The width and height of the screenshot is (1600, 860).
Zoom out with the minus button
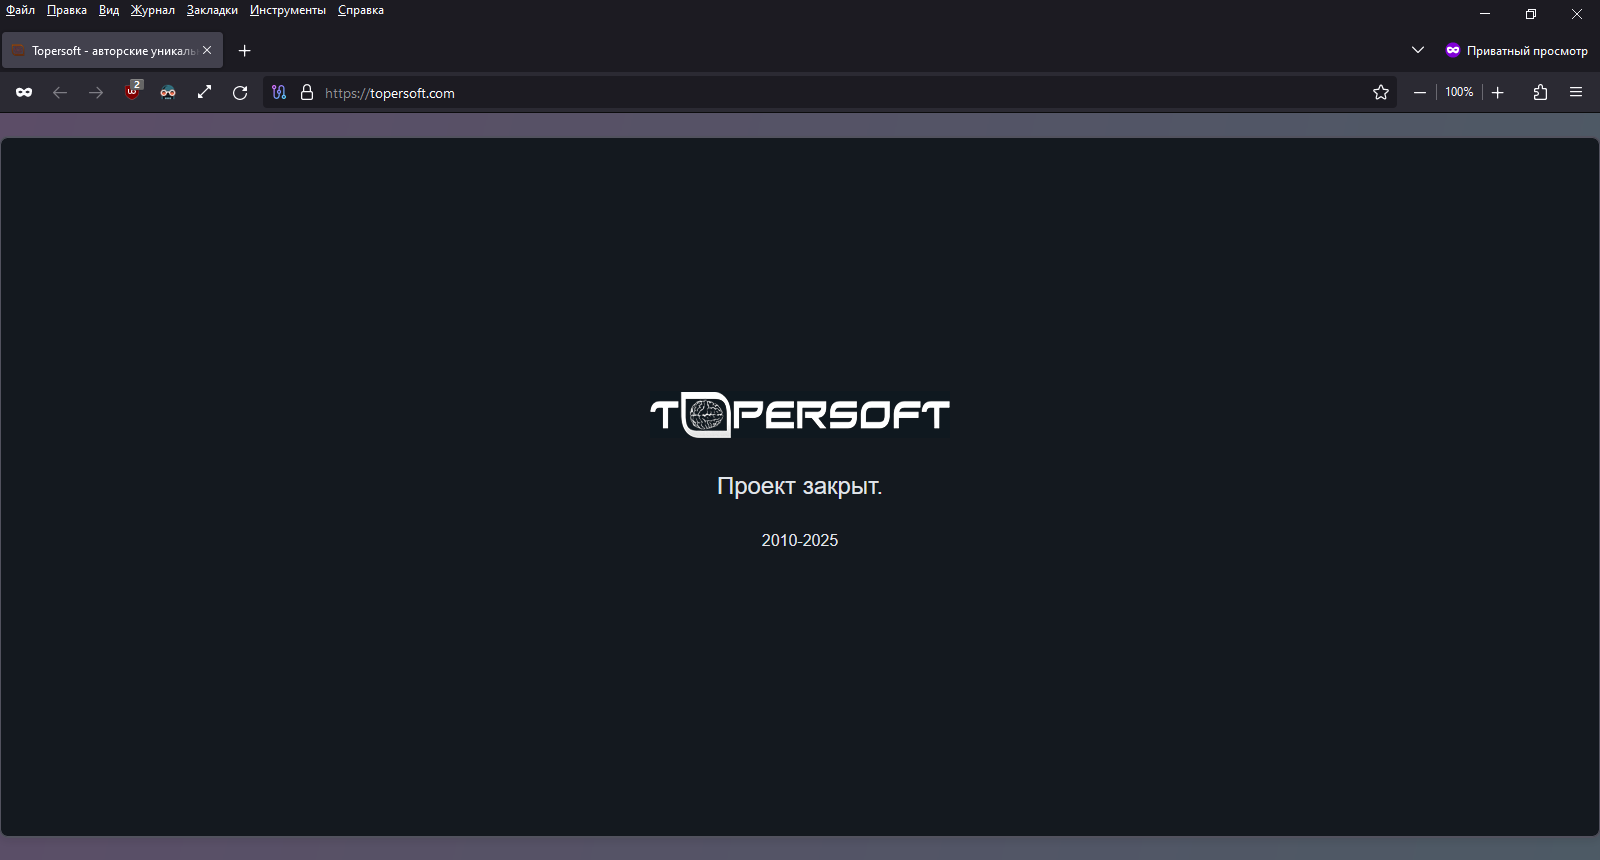tap(1419, 92)
